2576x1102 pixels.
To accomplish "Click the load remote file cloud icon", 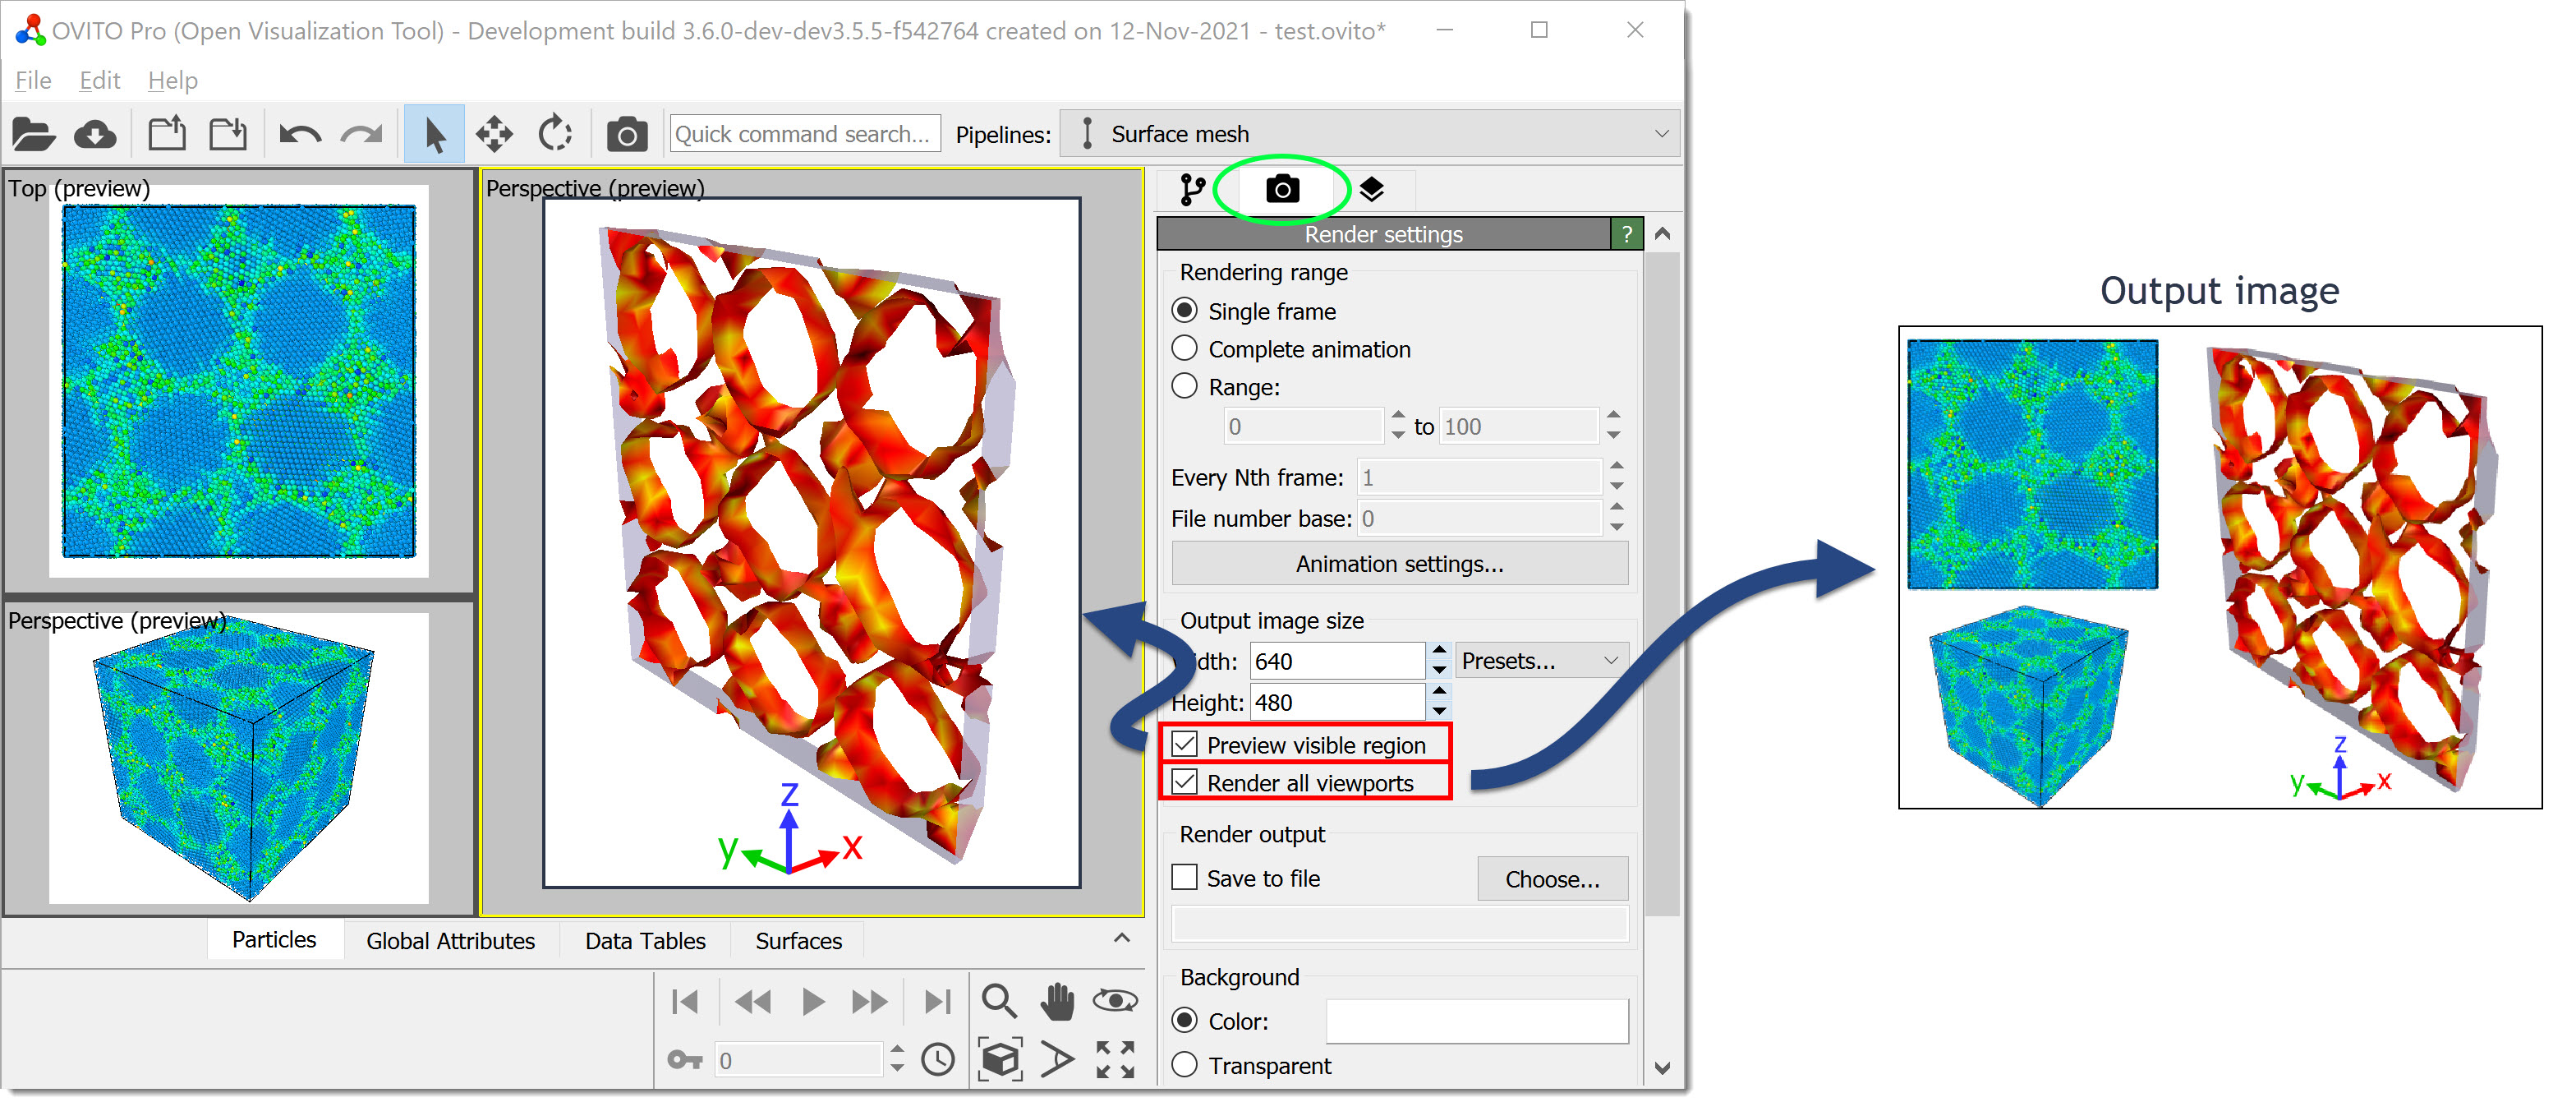I will point(95,134).
